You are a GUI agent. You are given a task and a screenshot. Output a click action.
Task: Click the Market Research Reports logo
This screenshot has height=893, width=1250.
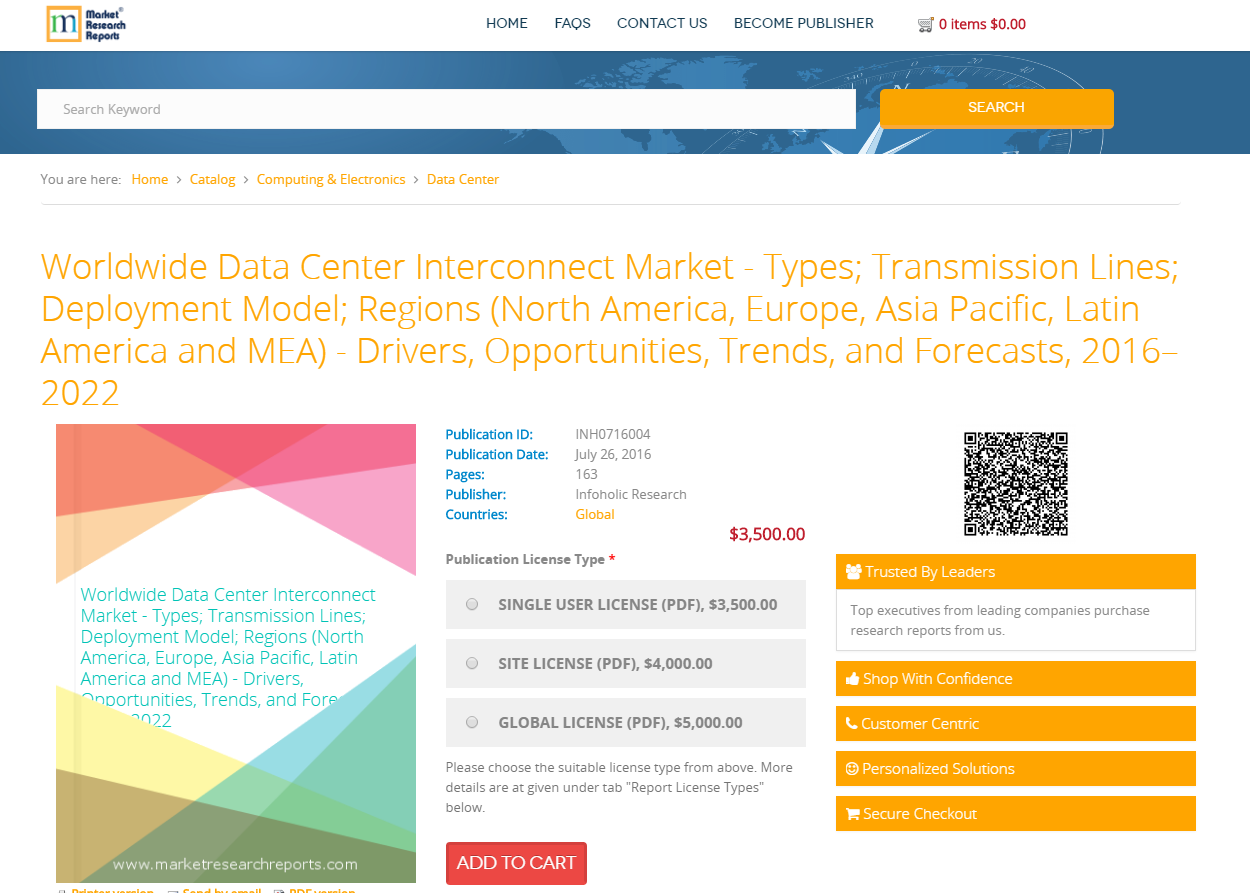click(x=86, y=24)
